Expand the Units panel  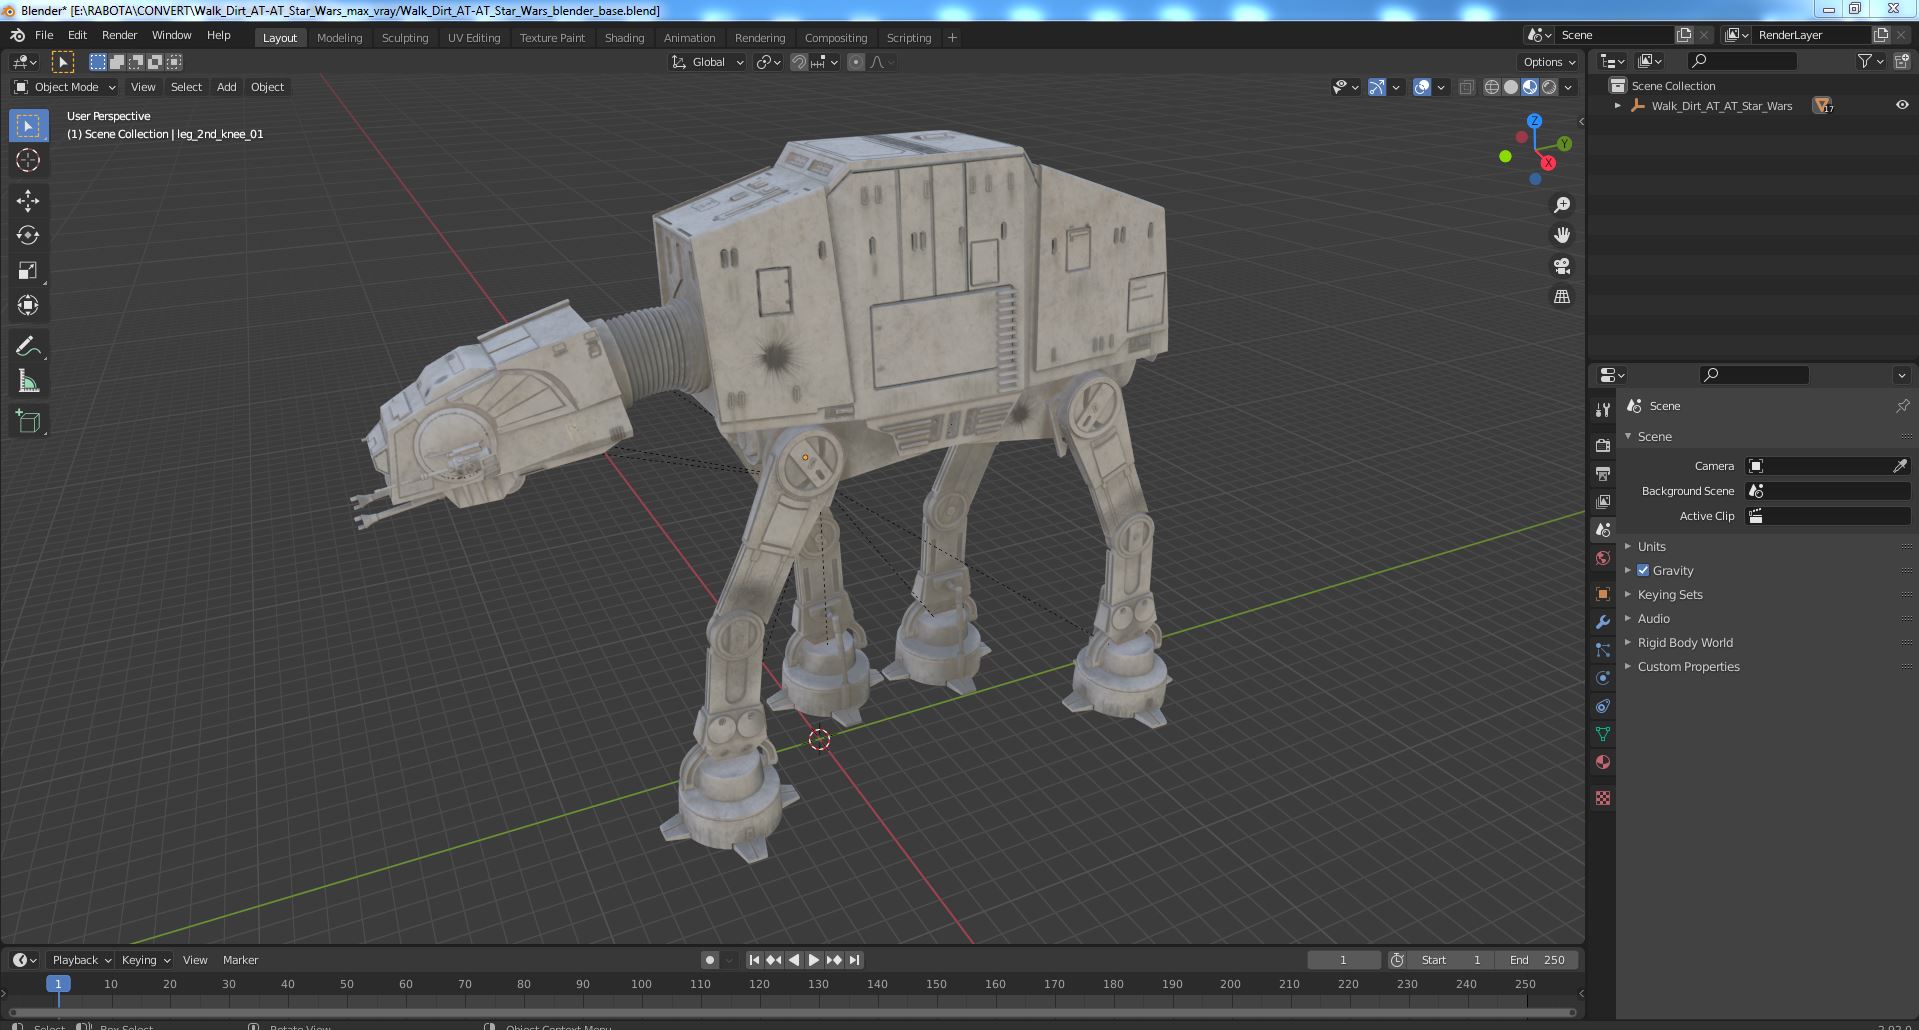tap(1651, 546)
